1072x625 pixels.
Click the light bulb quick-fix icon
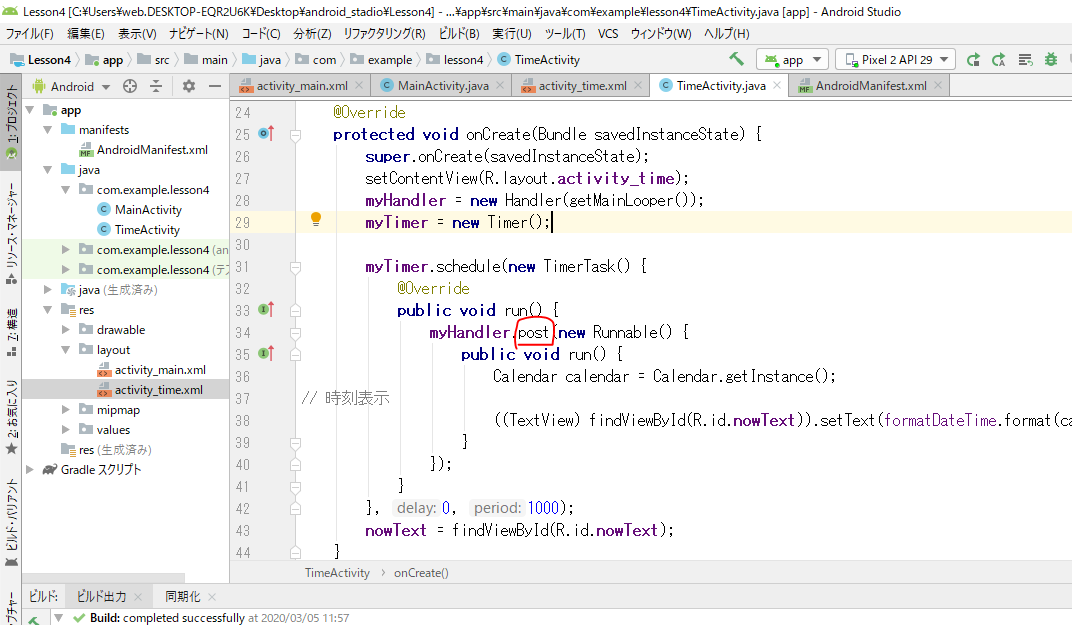click(316, 219)
